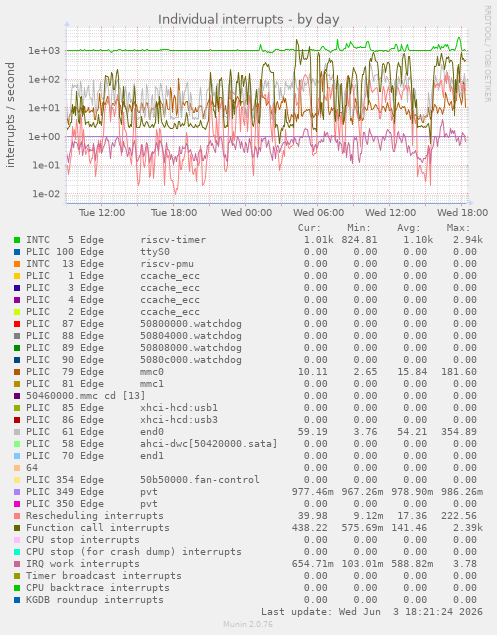Image resolution: width=497 pixels, height=635 pixels.
Task: Click pvt current value '977.46m'
Action: (x=313, y=492)
